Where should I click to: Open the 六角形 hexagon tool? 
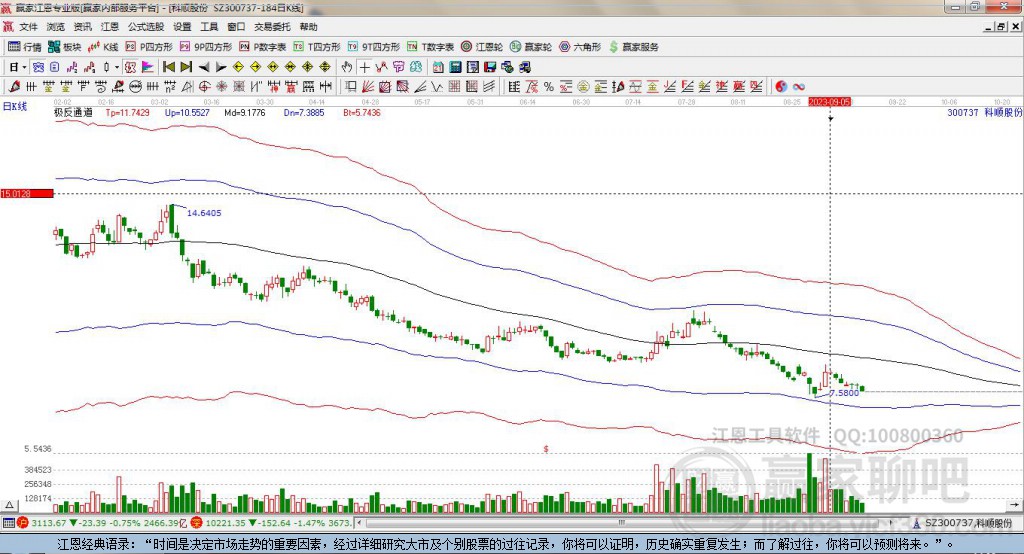coord(580,47)
